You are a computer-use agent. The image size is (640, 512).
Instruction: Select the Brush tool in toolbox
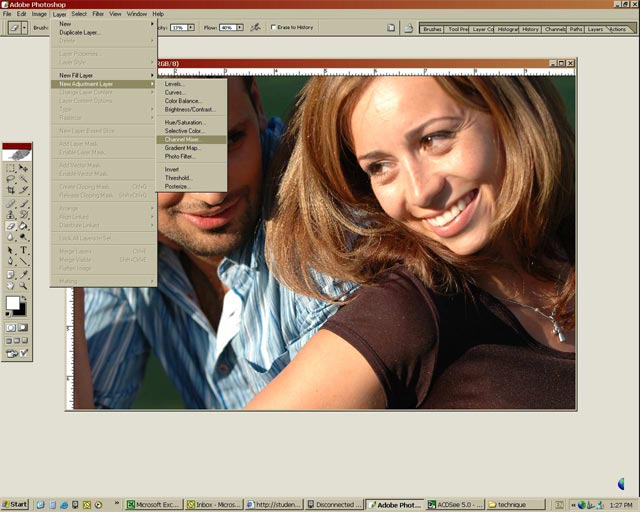(24, 203)
